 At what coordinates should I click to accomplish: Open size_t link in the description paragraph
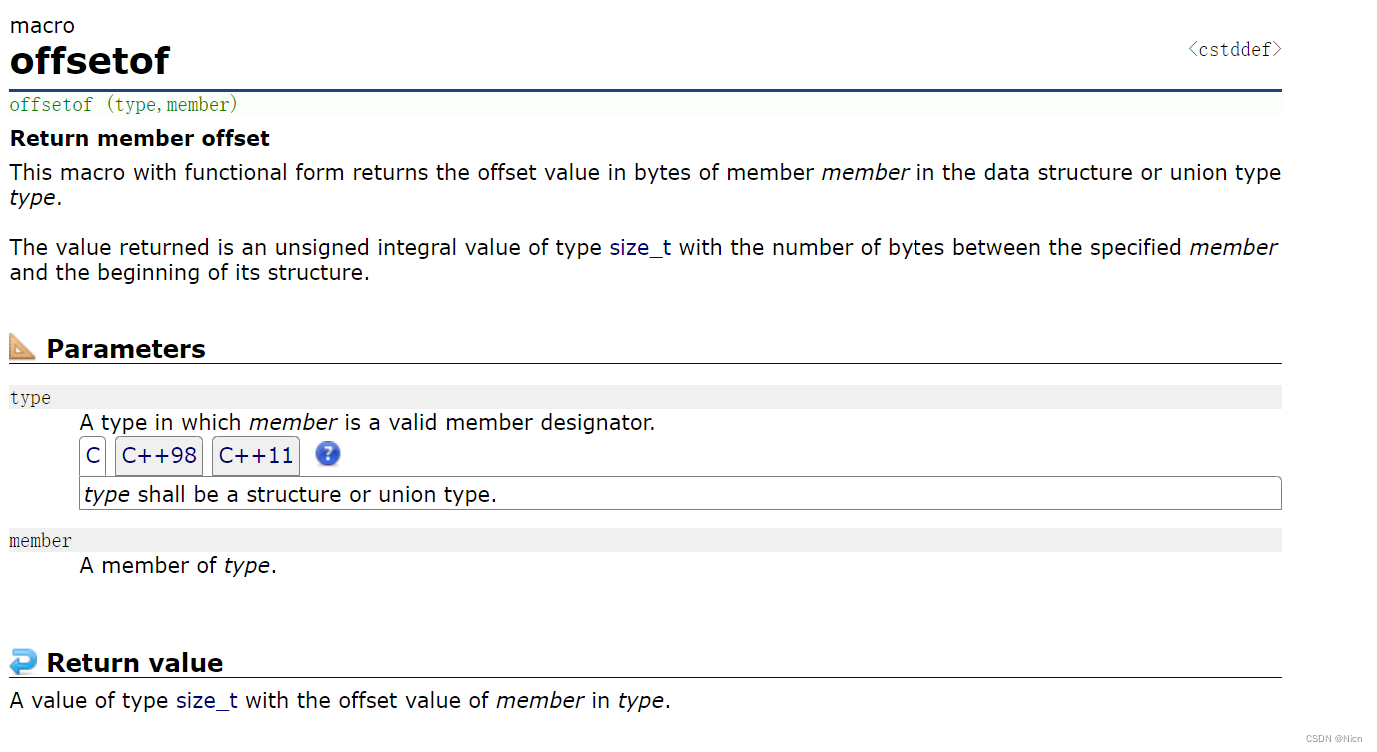641,247
